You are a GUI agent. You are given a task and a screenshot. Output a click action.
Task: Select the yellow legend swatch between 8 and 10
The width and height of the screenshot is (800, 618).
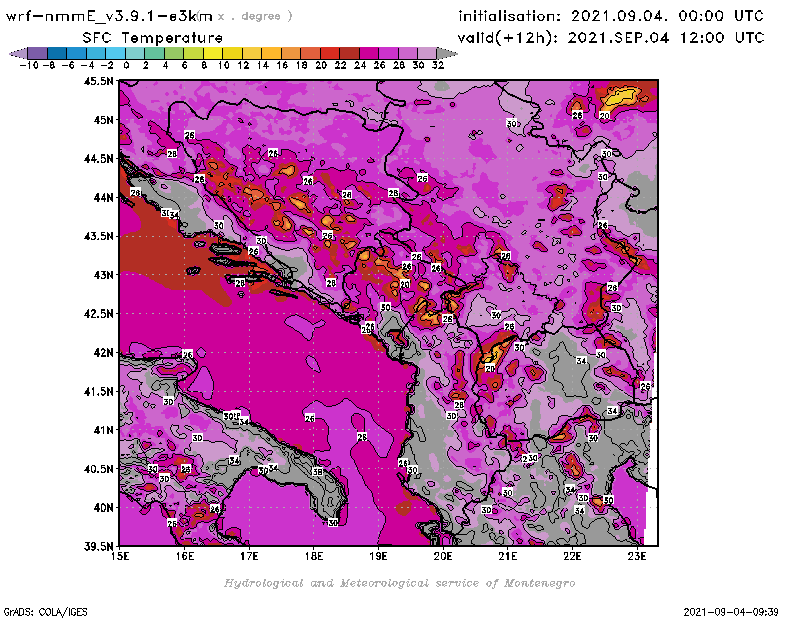pyautogui.click(x=213, y=53)
